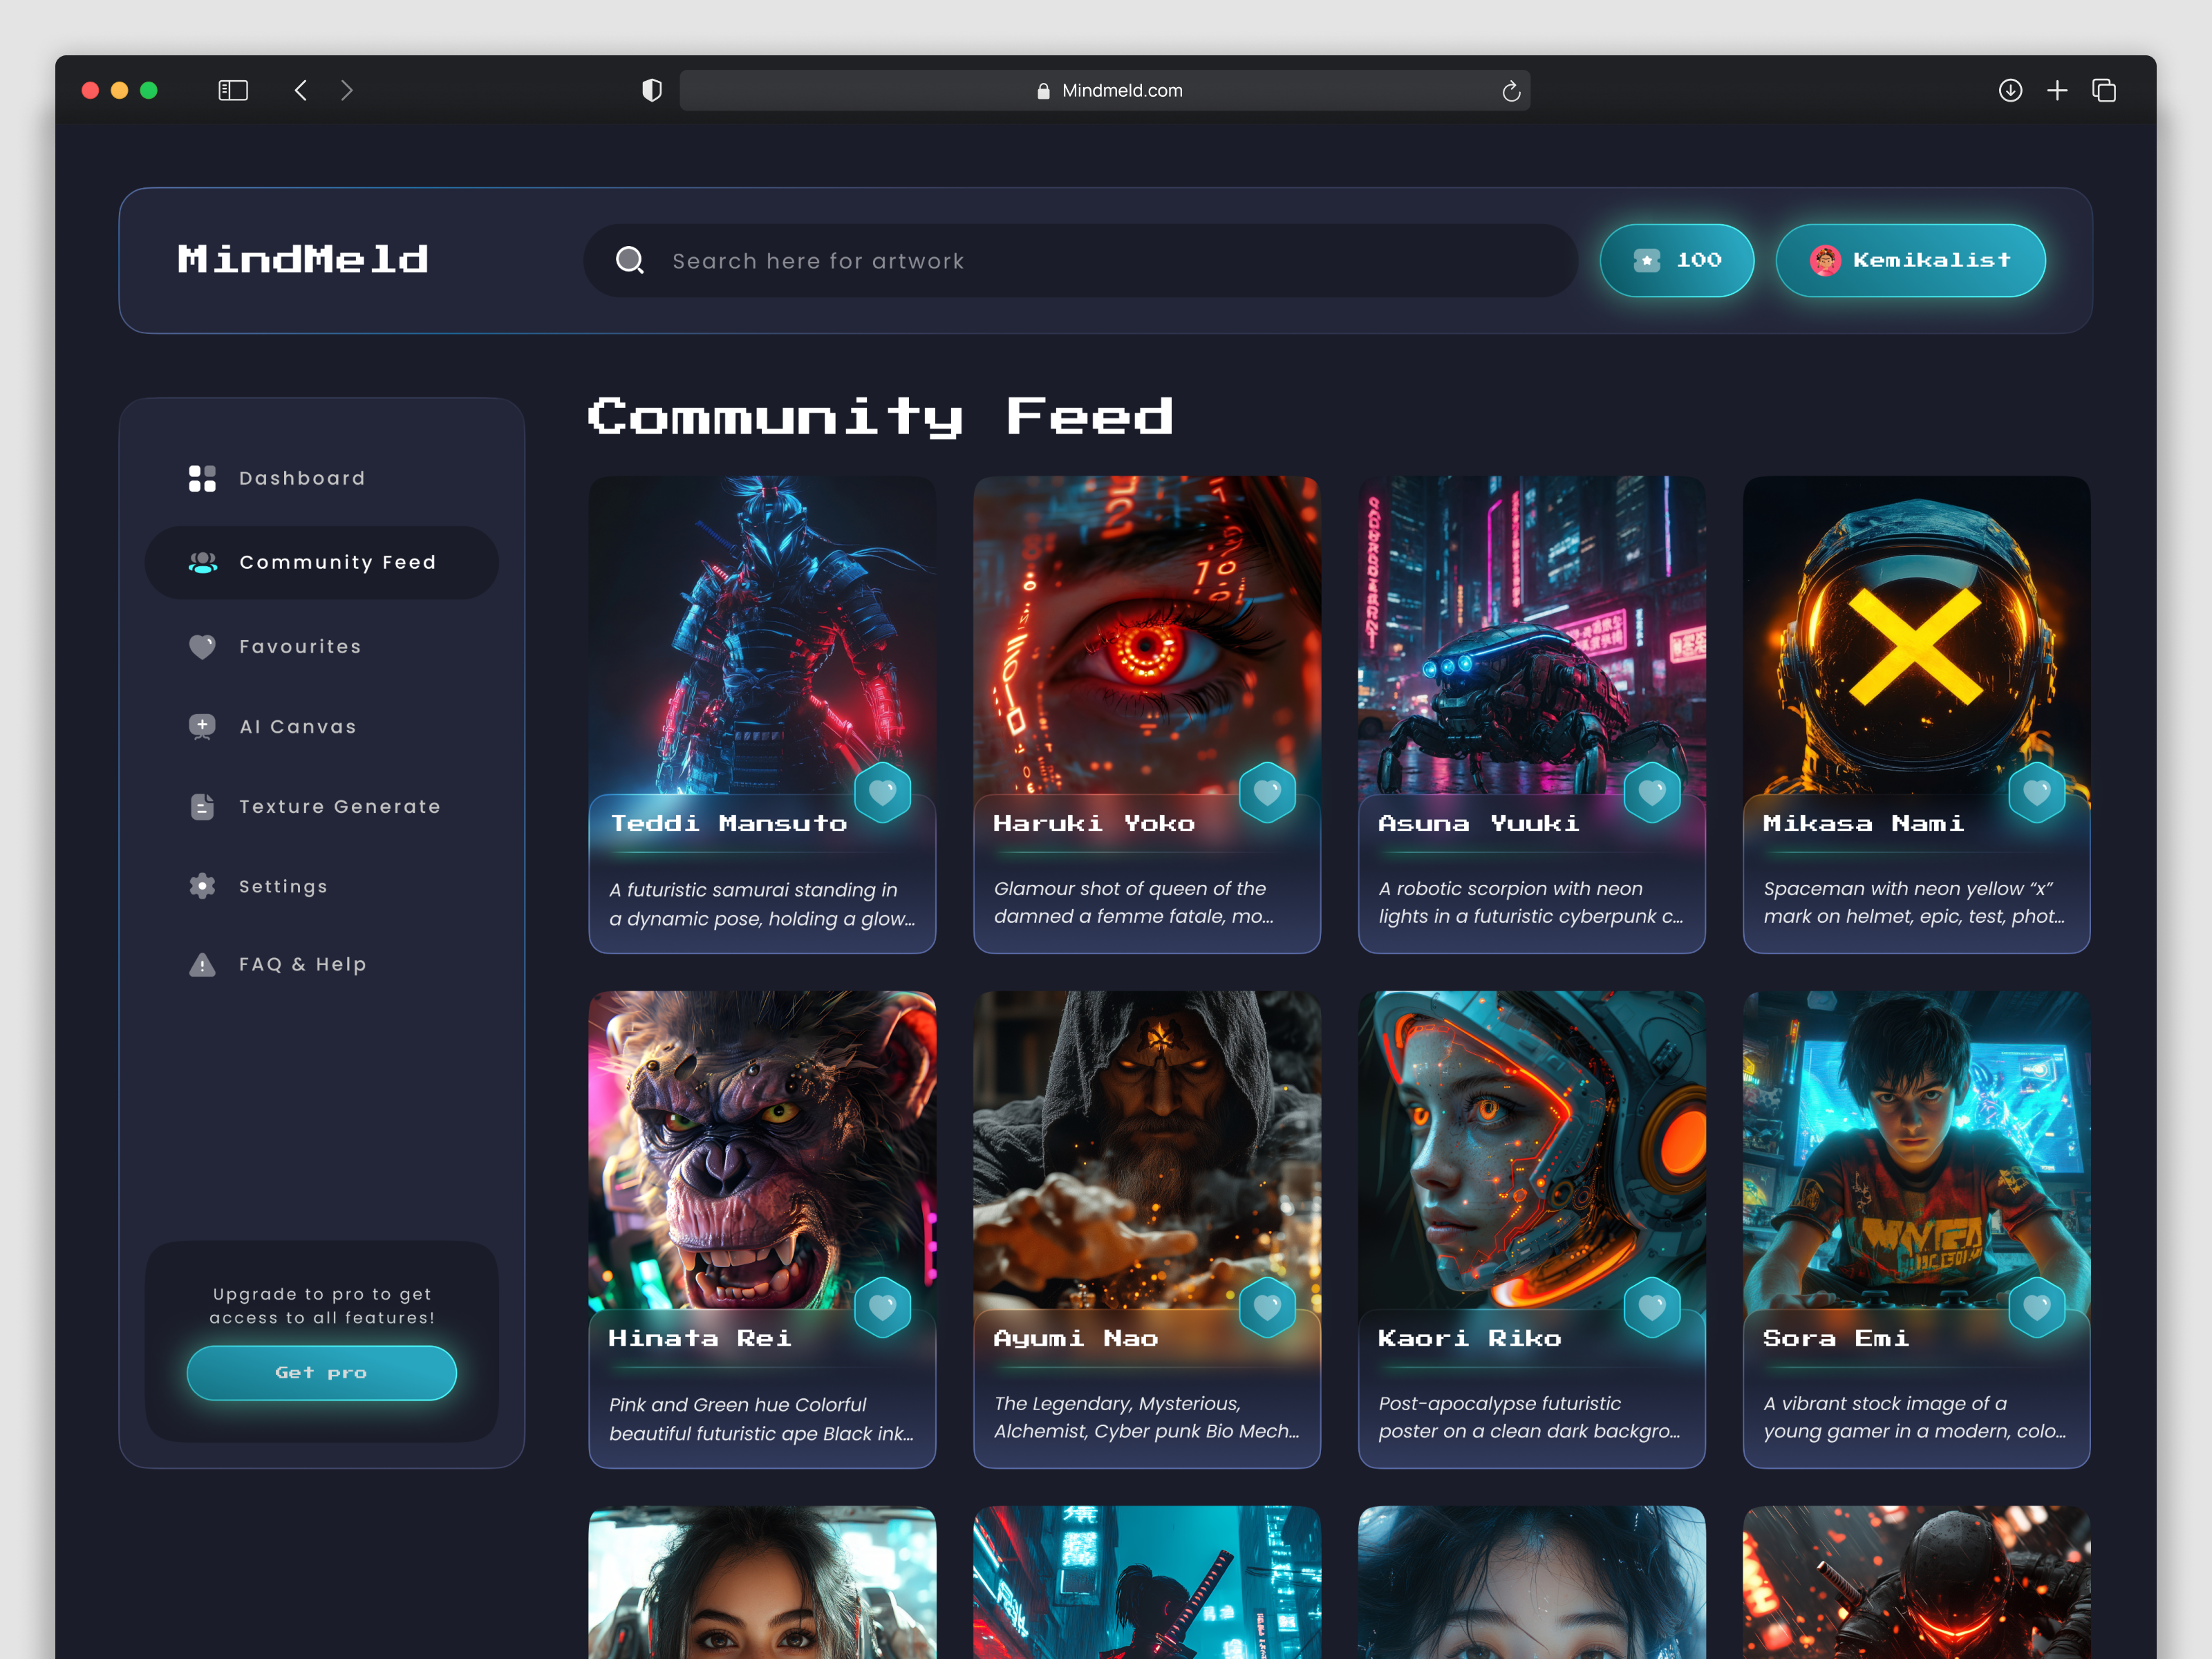Click the 'Spaceman with neon yellow' description
2212x1659 pixels.
click(1914, 902)
